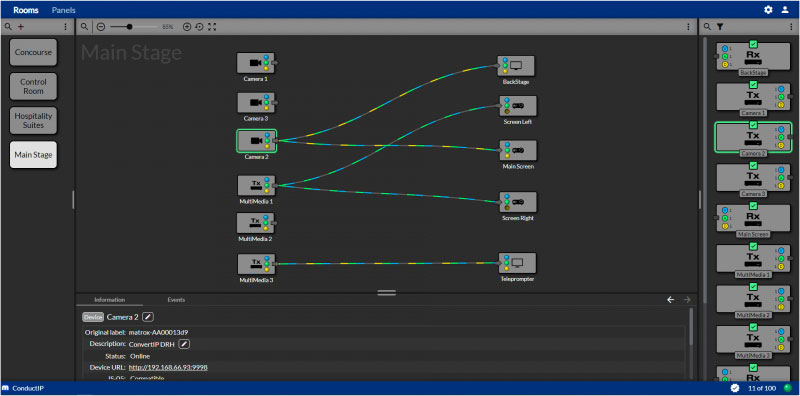This screenshot has height=396, width=800.
Task: Switch to the Events tab
Action: [x=176, y=300]
